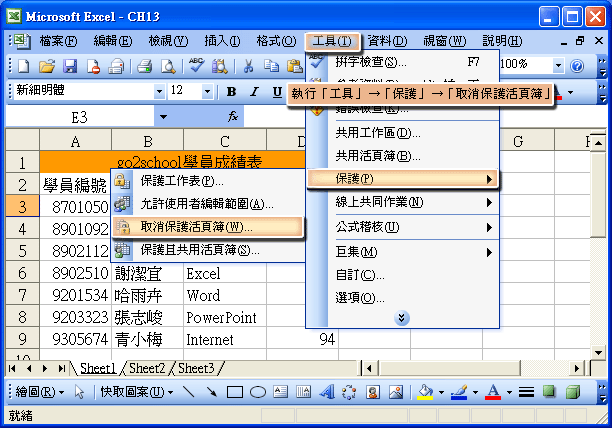Toggle Italic formatting
The height and width of the screenshot is (428, 612).
point(255,91)
